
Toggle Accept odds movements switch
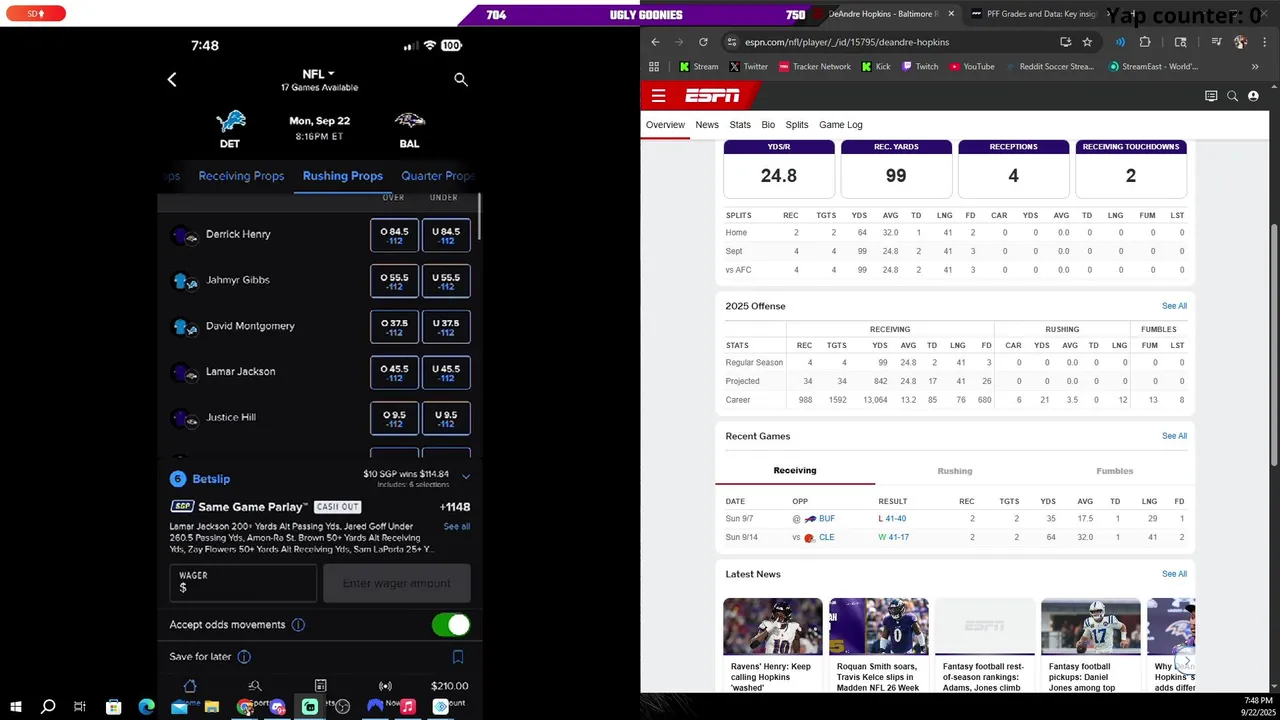click(x=451, y=625)
